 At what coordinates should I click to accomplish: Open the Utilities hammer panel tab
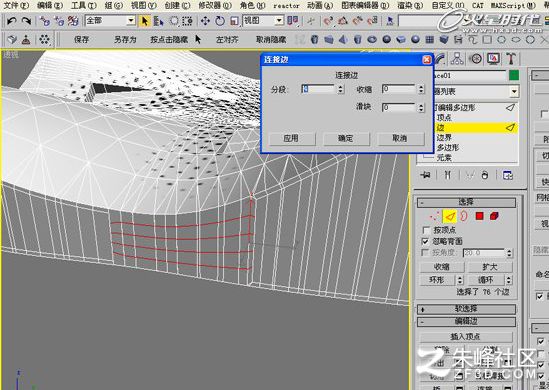coord(511,59)
